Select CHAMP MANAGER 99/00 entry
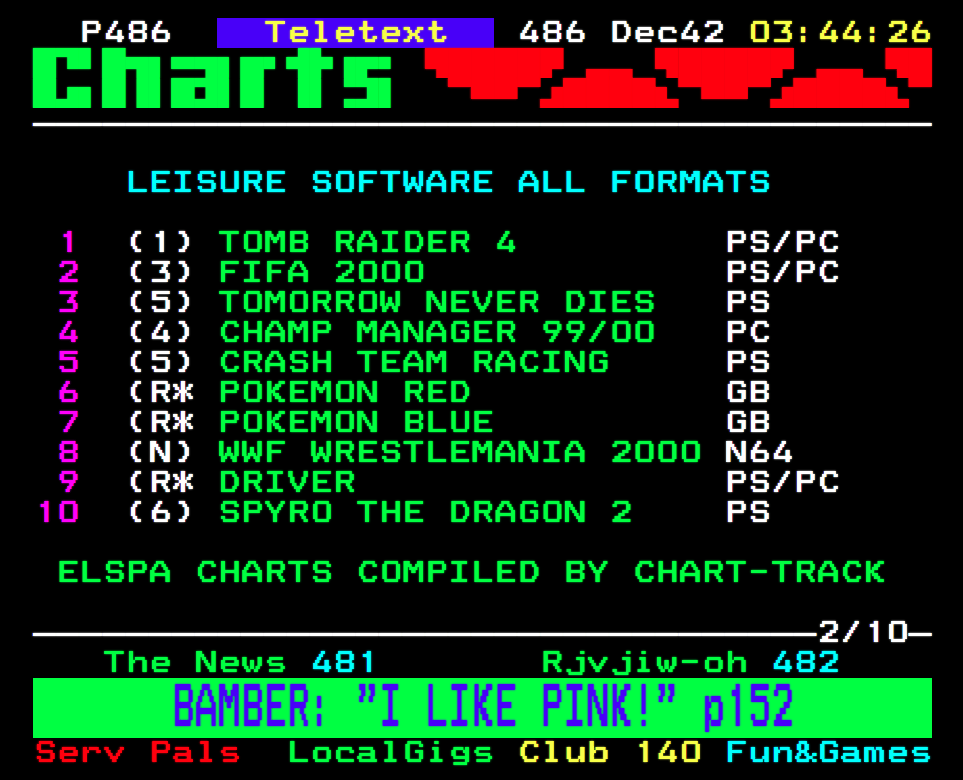Viewport: 963px width, 780px height. (x=437, y=332)
